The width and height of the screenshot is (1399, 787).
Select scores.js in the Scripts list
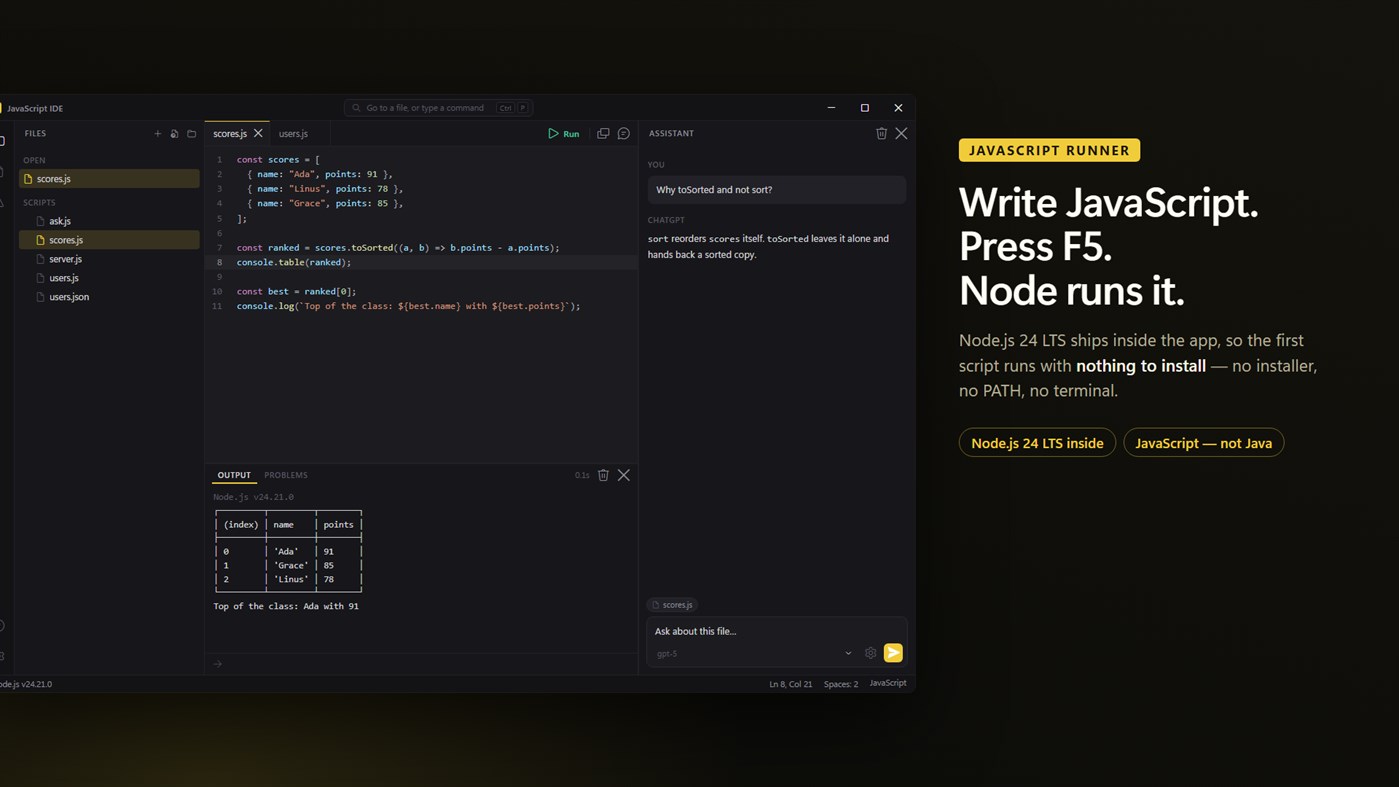click(109, 240)
